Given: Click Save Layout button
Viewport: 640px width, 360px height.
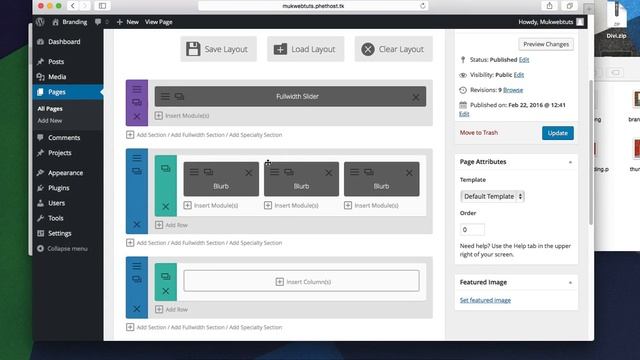Looking at the screenshot, I should (218, 49).
